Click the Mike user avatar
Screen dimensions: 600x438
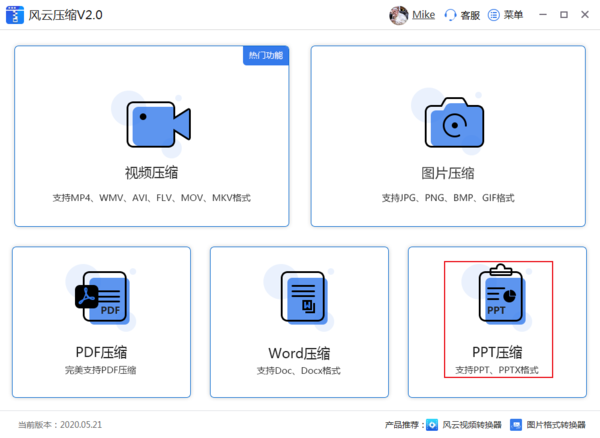tap(398, 15)
